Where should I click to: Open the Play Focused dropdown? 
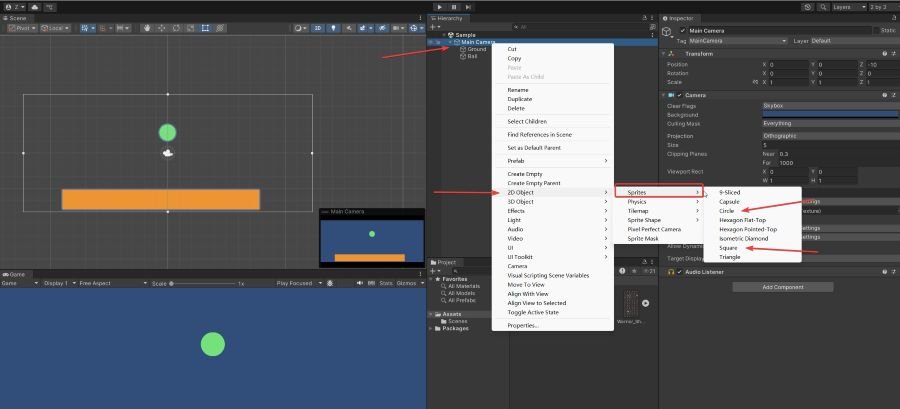click(298, 283)
